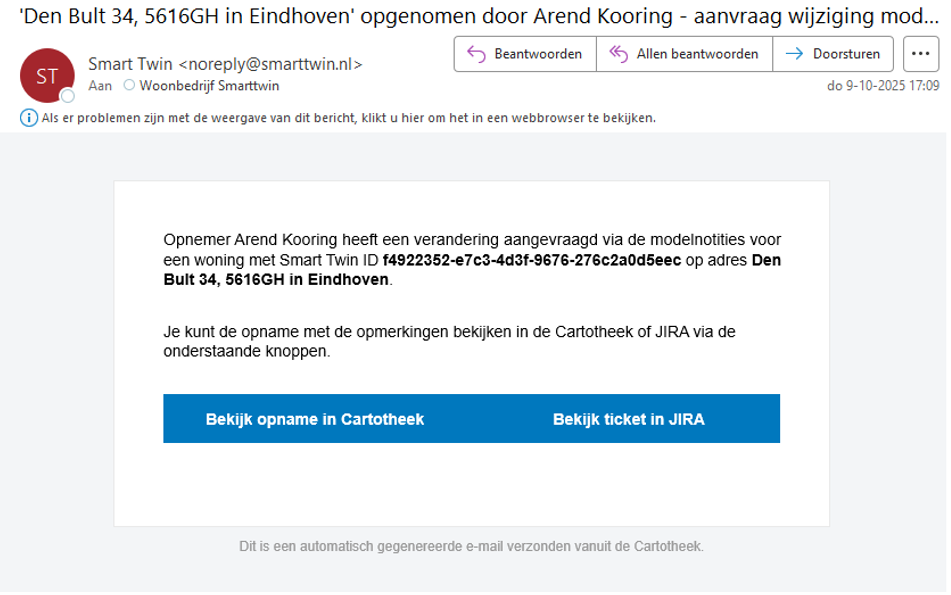This screenshot has height=595, width=951.
Task: Click the red ST sender avatar
Action: (47, 75)
